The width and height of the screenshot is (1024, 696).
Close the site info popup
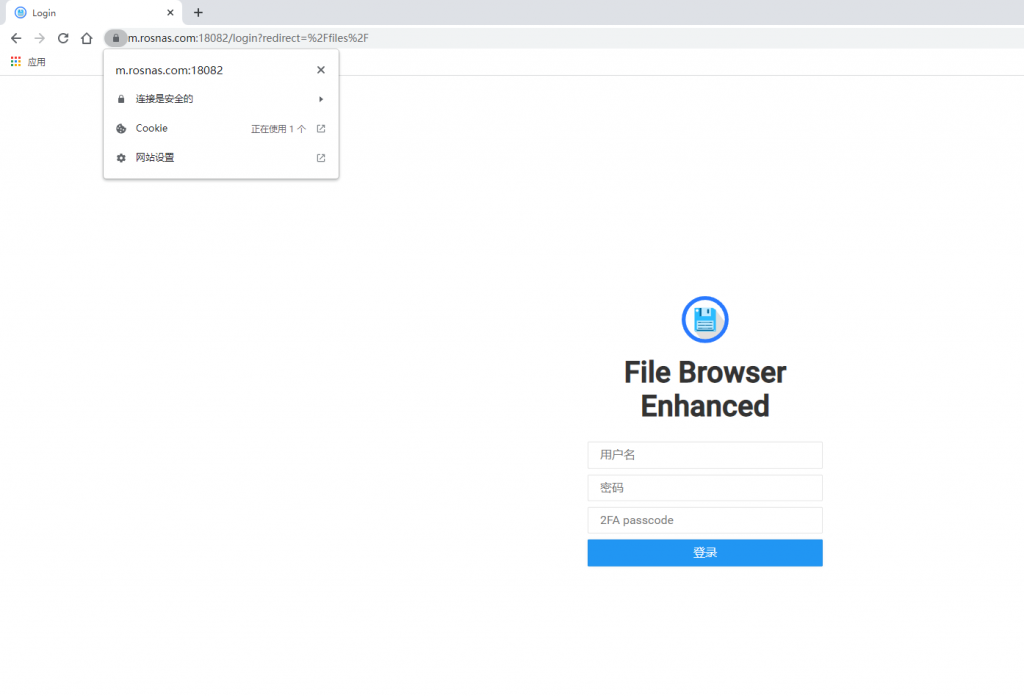[321, 70]
